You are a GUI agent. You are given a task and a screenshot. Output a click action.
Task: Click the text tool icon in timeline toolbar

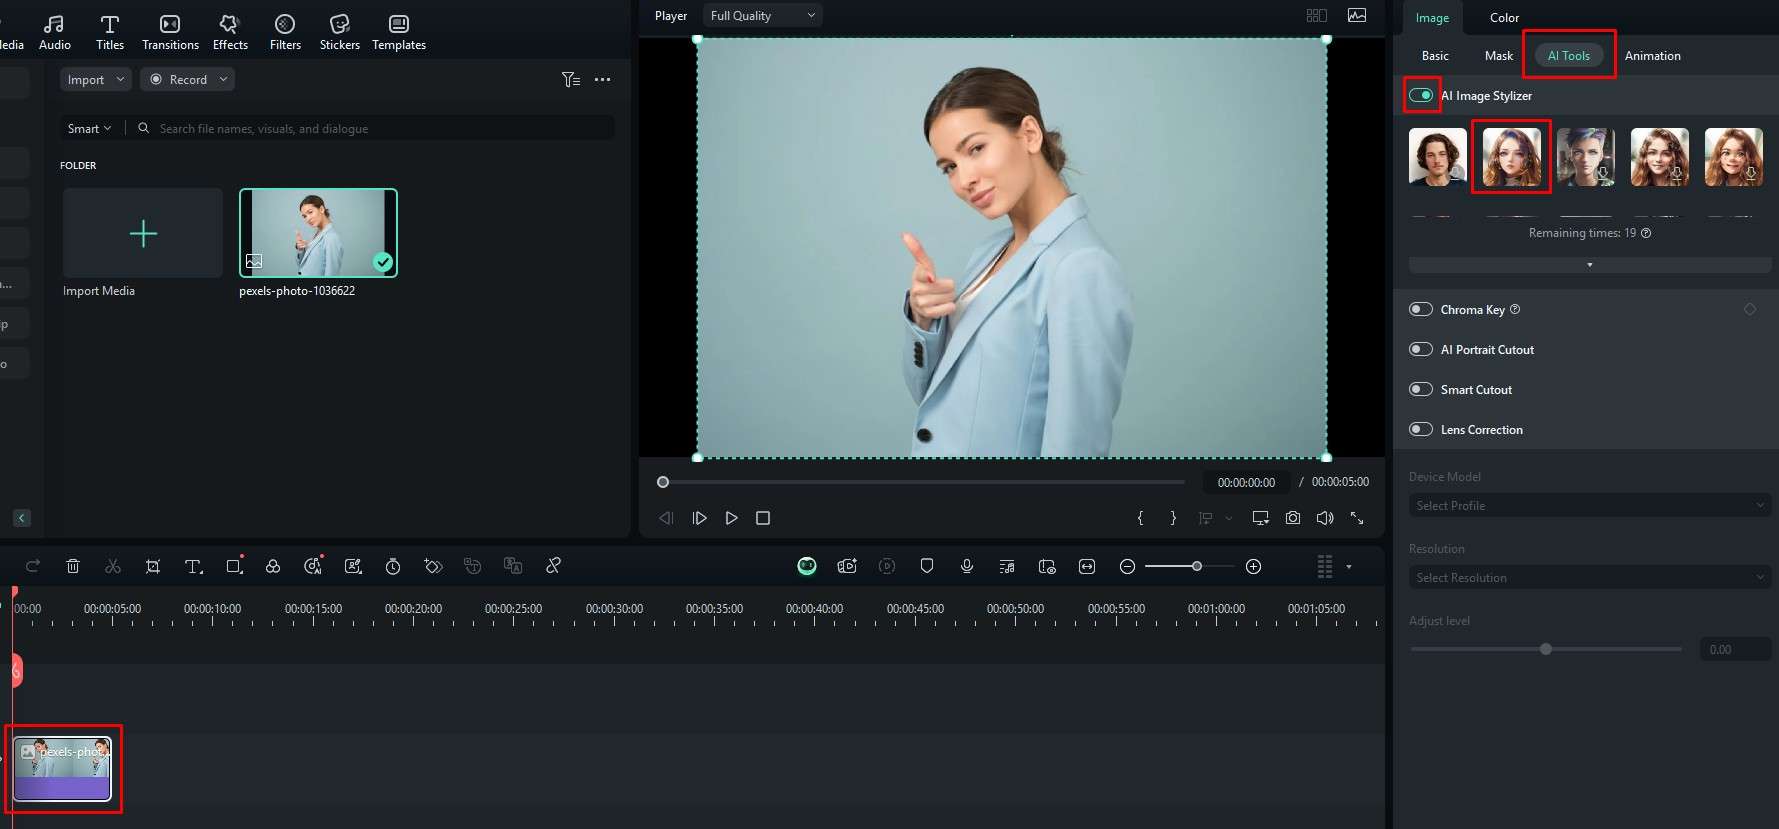click(x=194, y=566)
